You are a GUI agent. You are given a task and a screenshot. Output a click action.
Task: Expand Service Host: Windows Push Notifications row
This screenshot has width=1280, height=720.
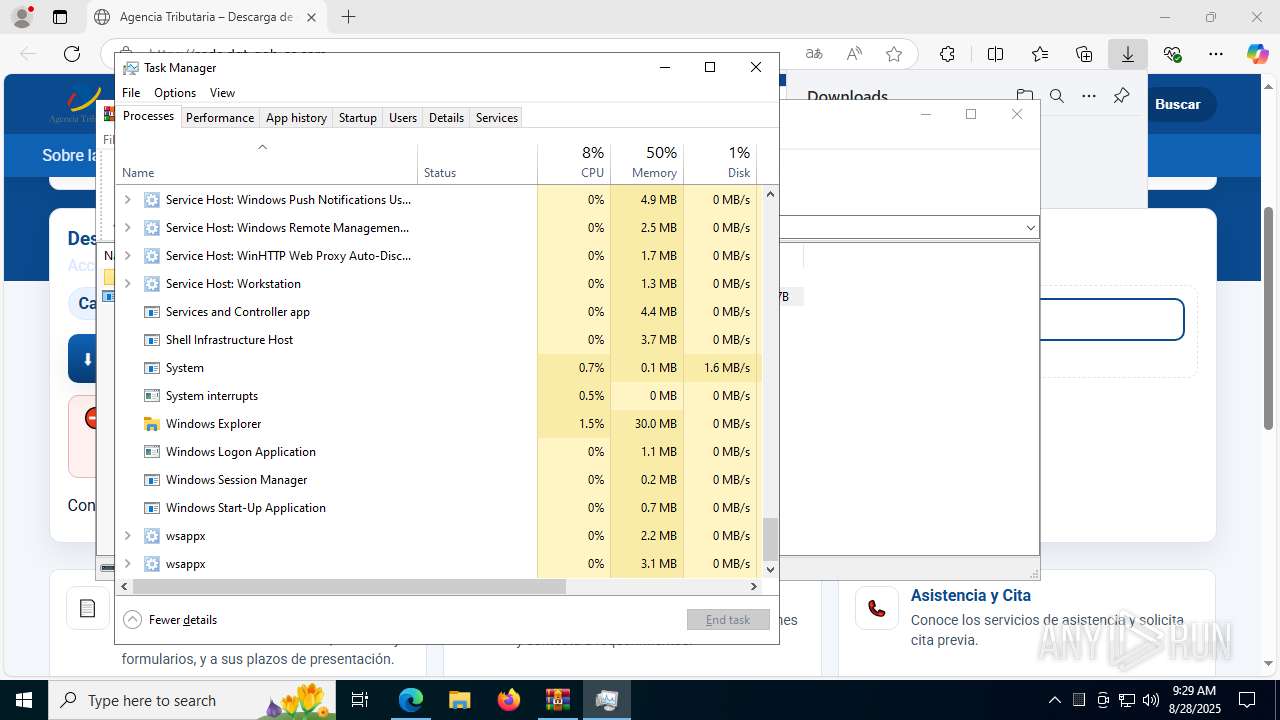point(127,200)
